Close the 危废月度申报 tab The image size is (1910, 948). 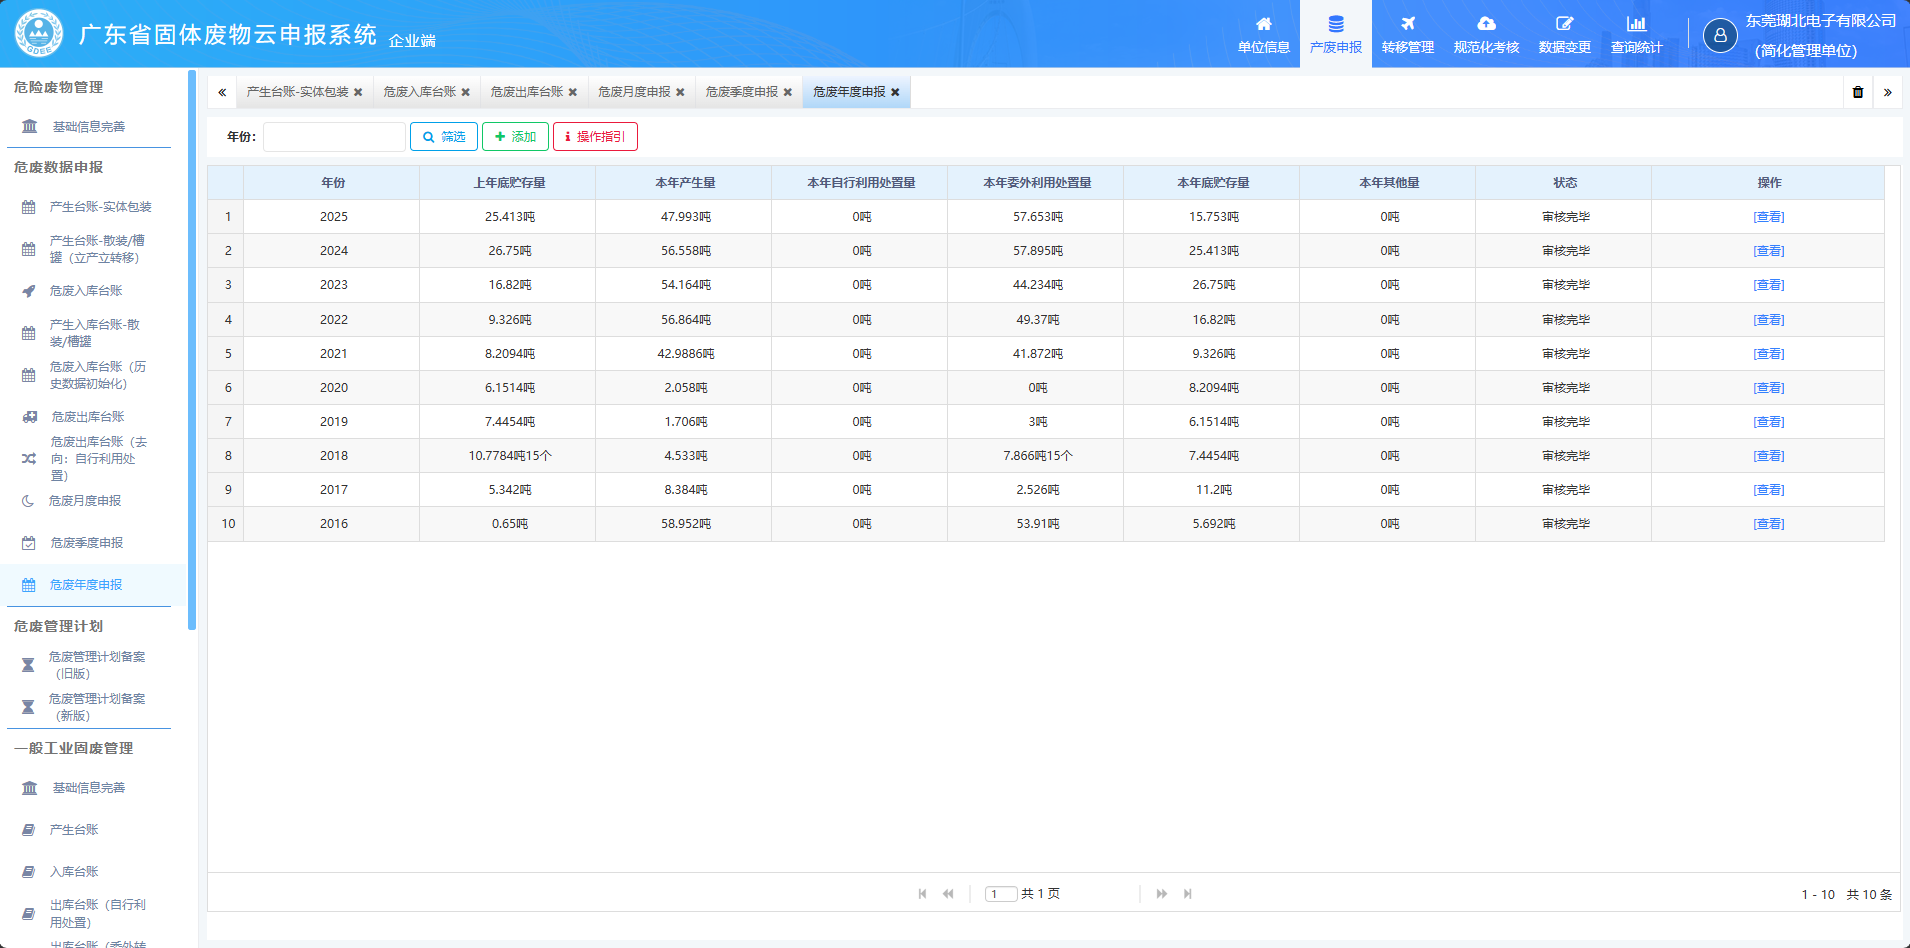[680, 92]
